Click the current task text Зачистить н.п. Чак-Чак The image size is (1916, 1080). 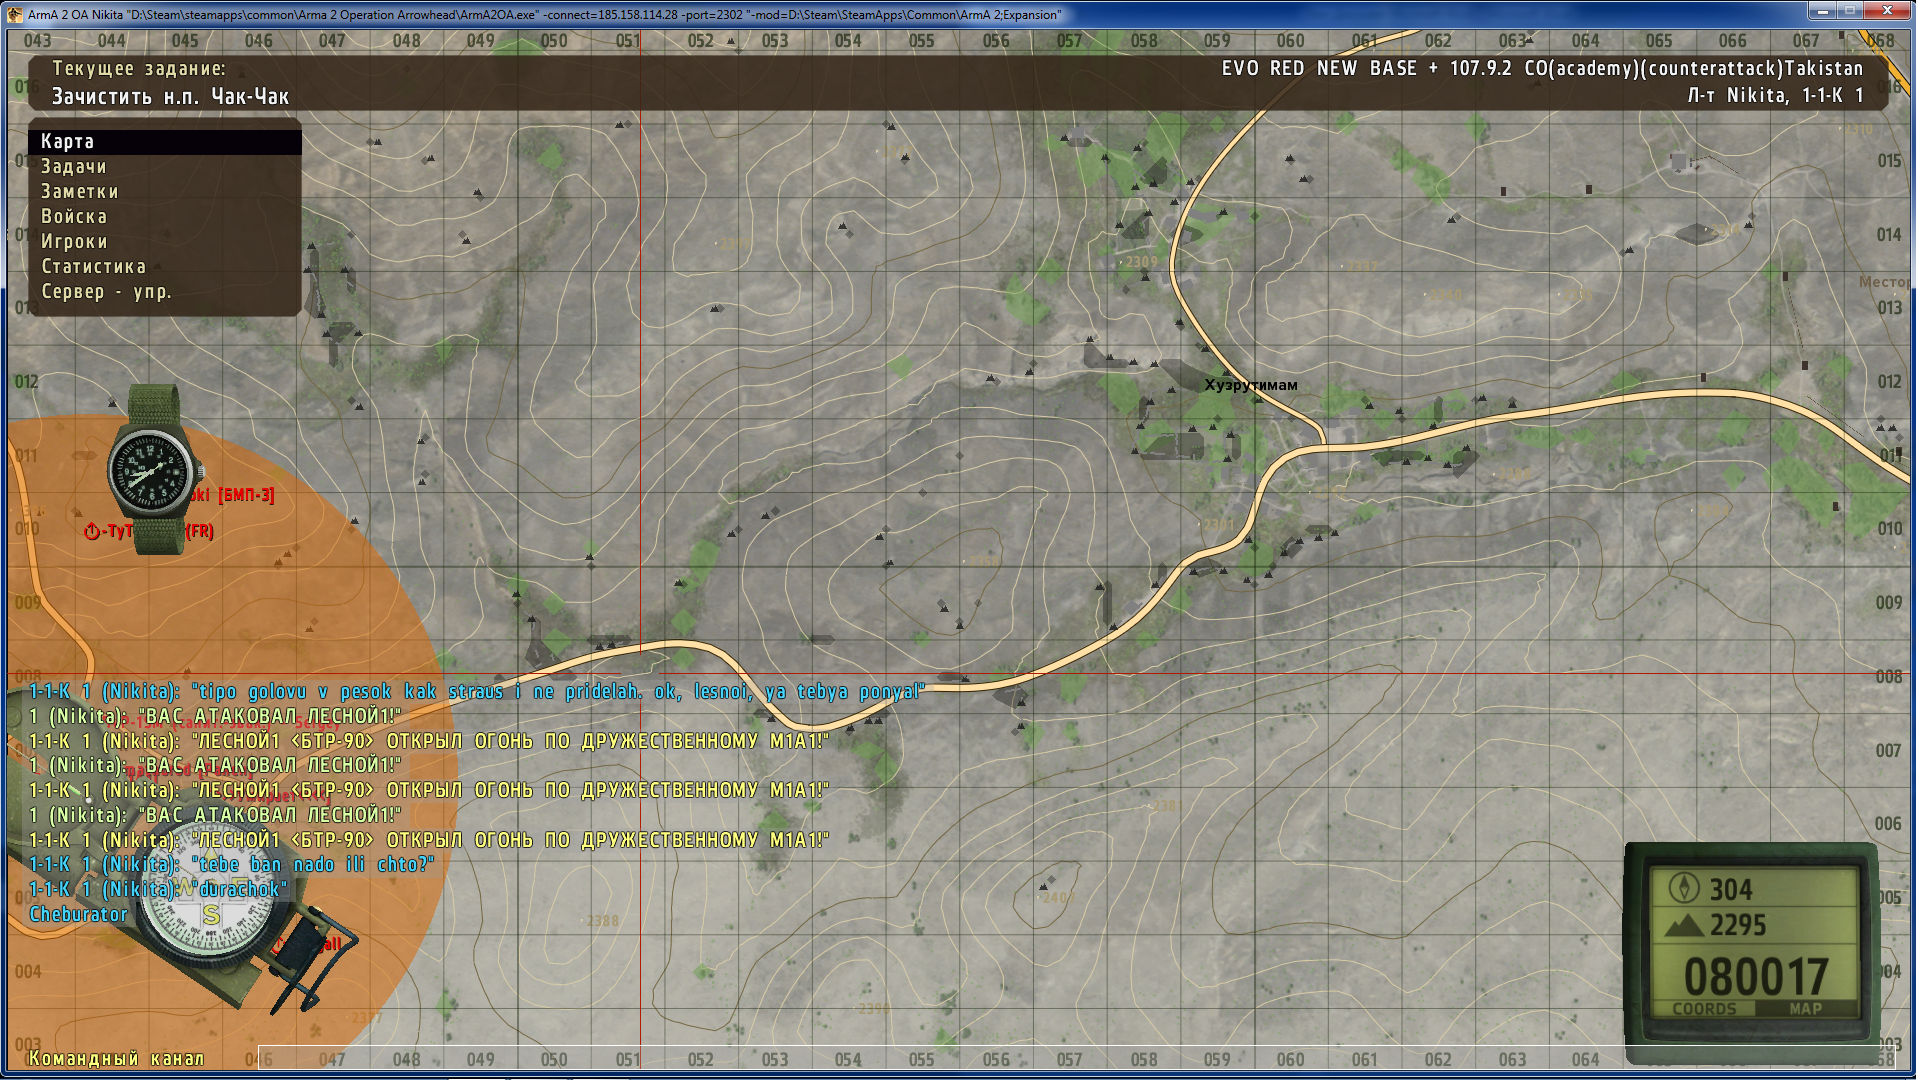point(170,97)
